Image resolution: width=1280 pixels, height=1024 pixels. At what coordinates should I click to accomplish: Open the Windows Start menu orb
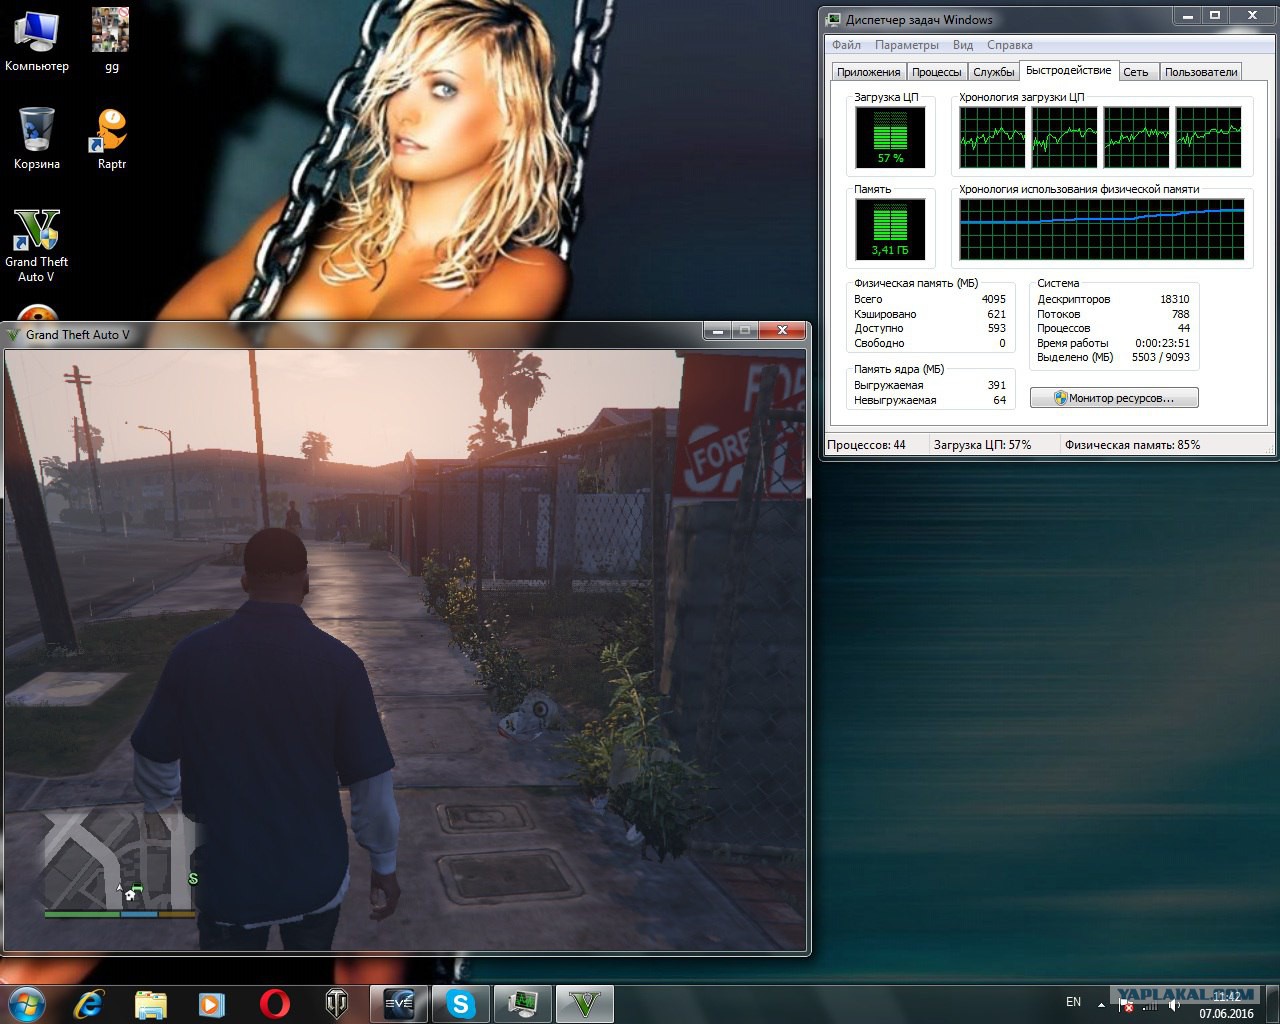(x=27, y=1003)
